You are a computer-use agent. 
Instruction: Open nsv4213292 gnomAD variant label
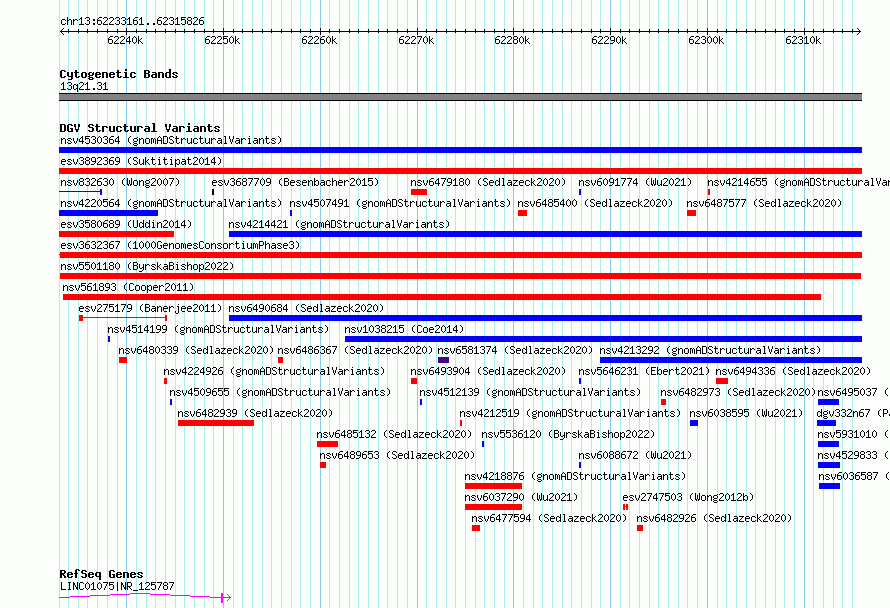(x=710, y=350)
